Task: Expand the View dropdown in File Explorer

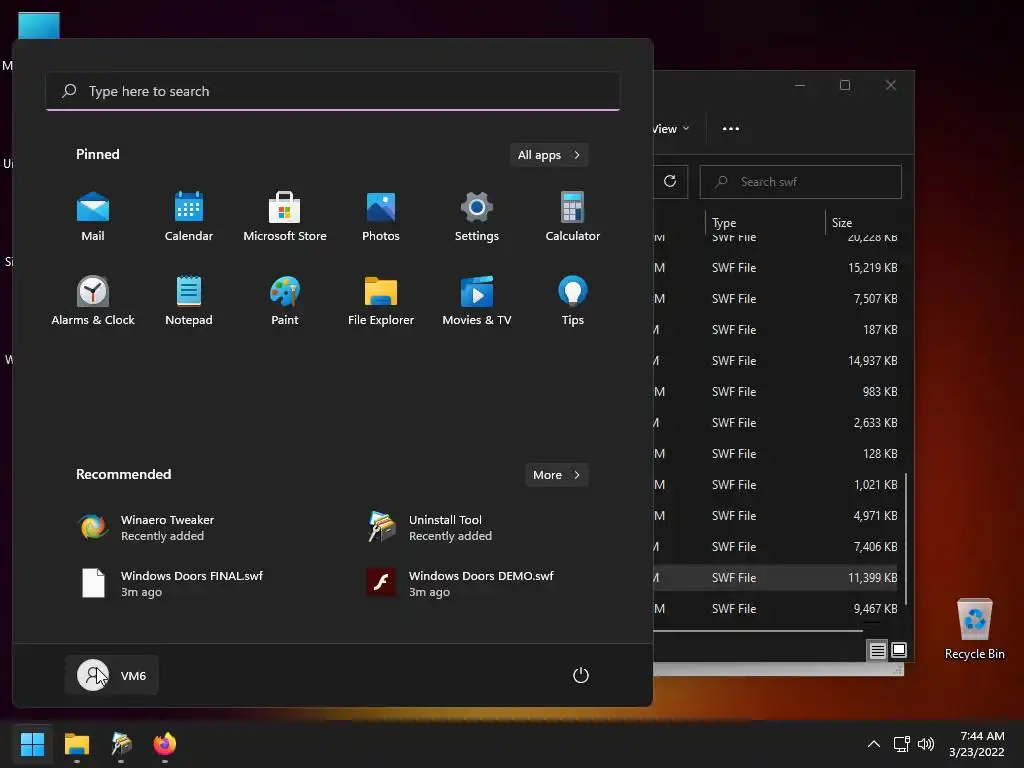Action: coord(671,129)
